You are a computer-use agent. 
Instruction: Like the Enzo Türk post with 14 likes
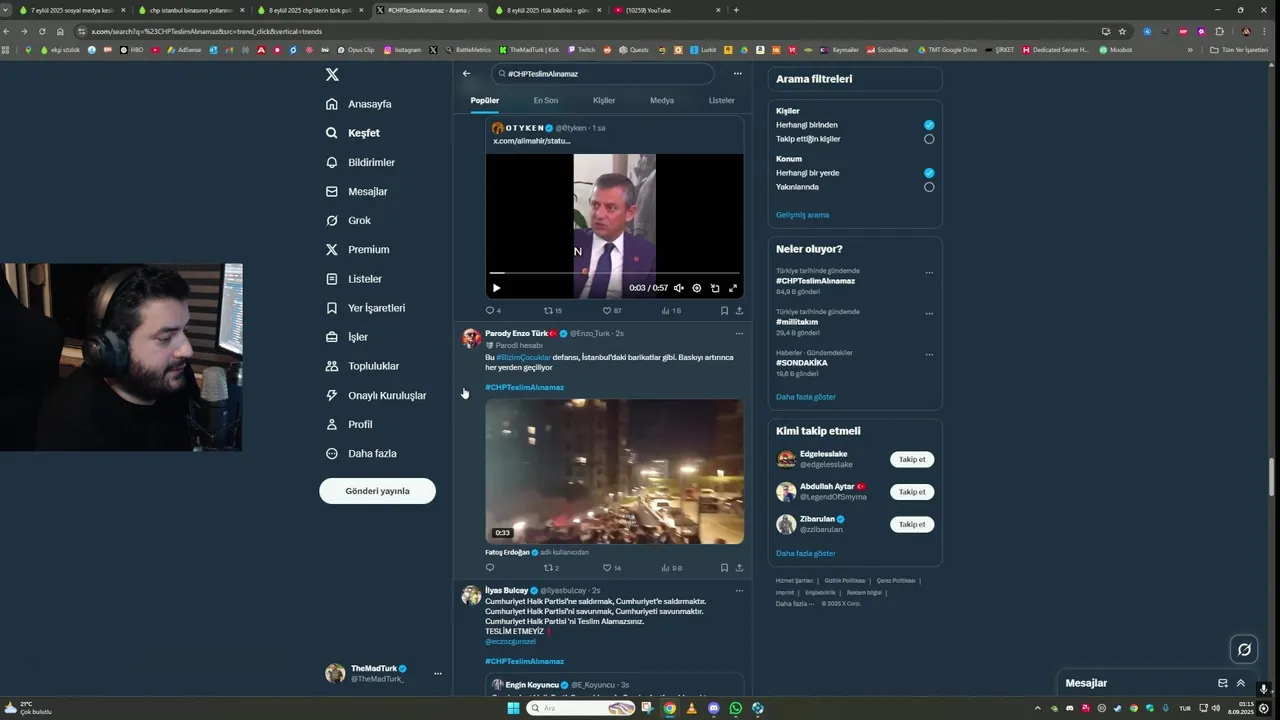pos(612,568)
